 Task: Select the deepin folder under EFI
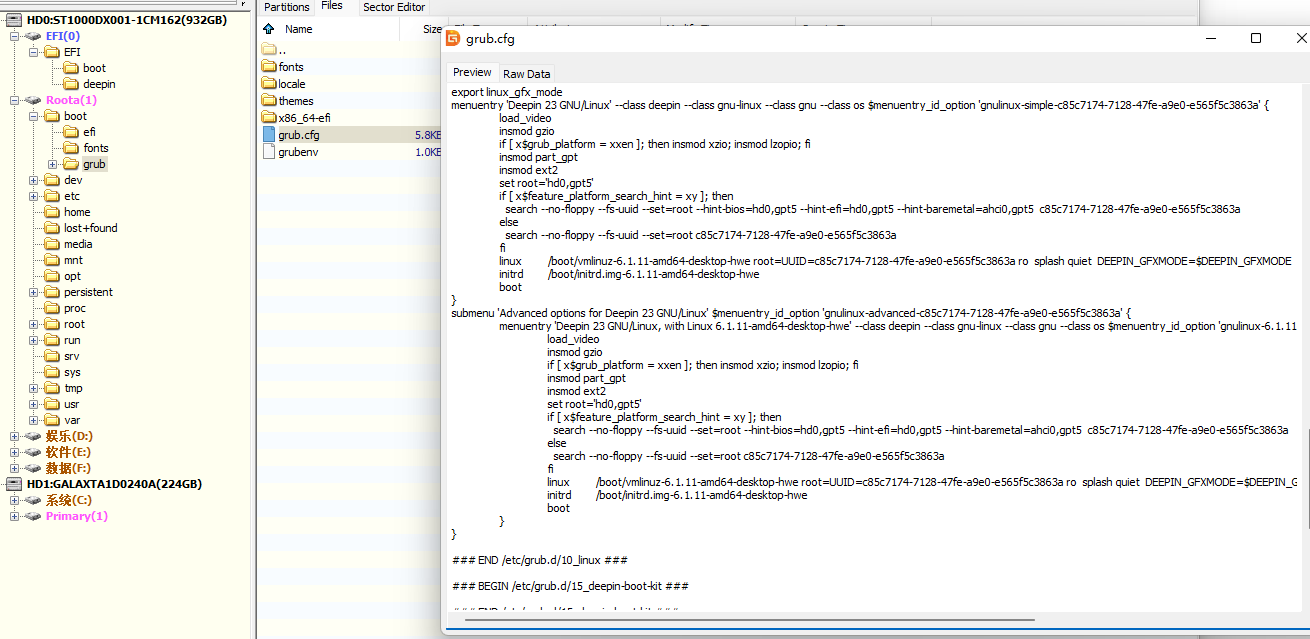point(99,84)
